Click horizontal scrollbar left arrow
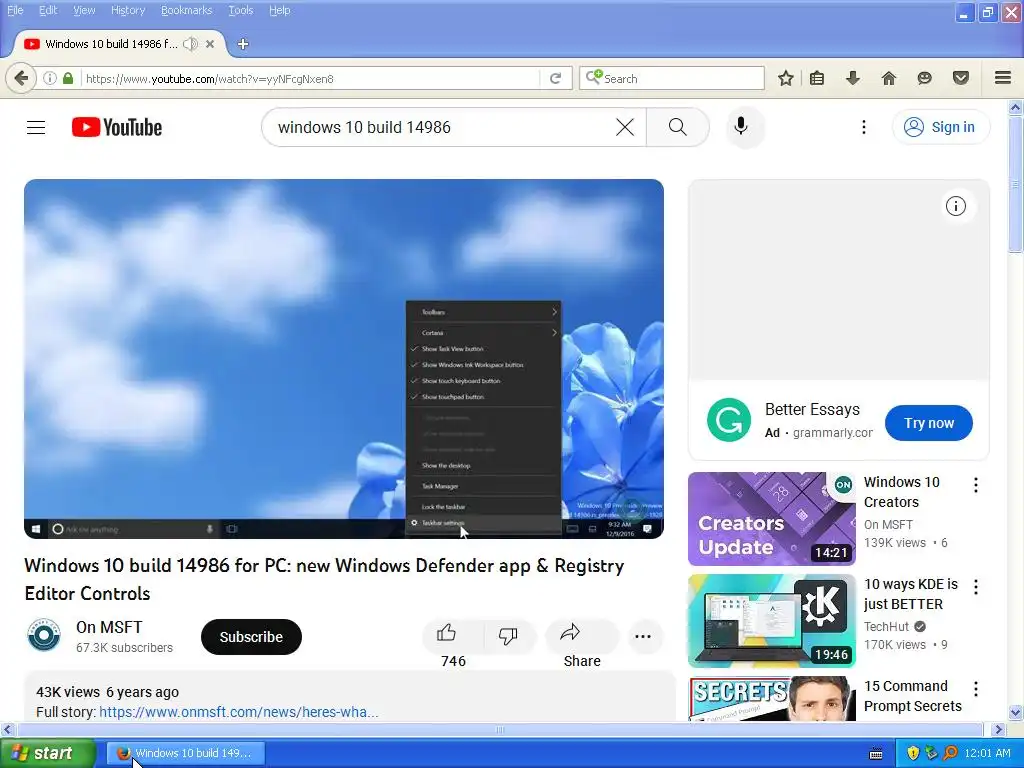1024x768 pixels. (x=8, y=729)
